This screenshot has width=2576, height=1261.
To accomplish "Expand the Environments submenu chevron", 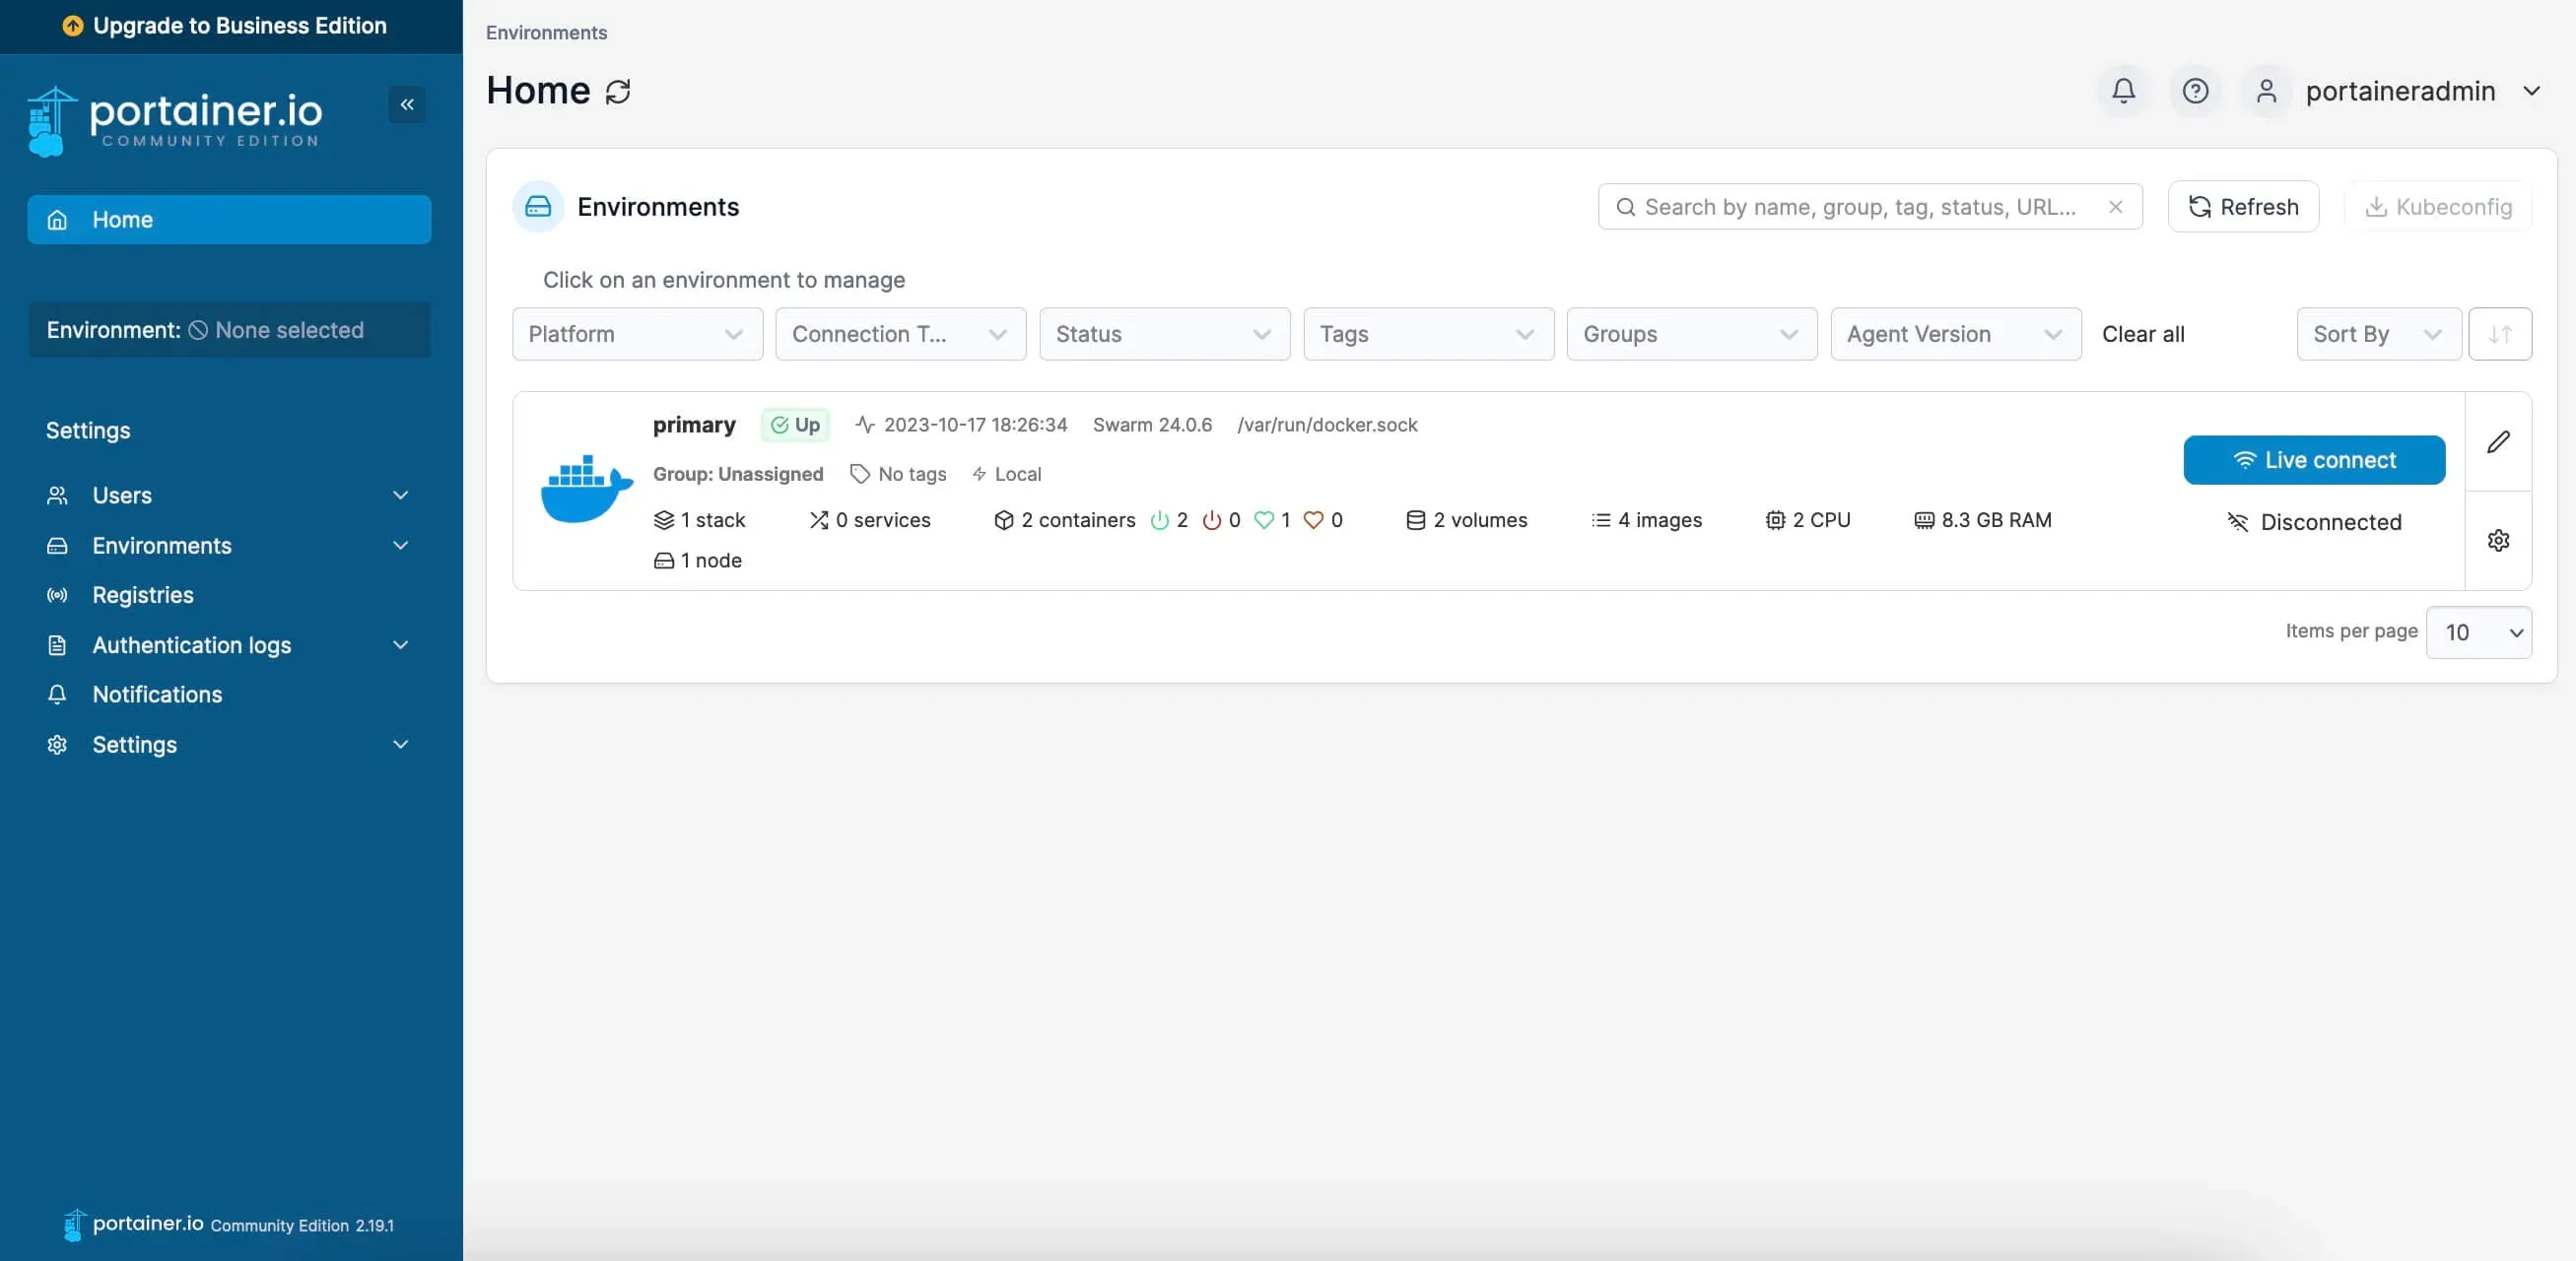I will [400, 545].
